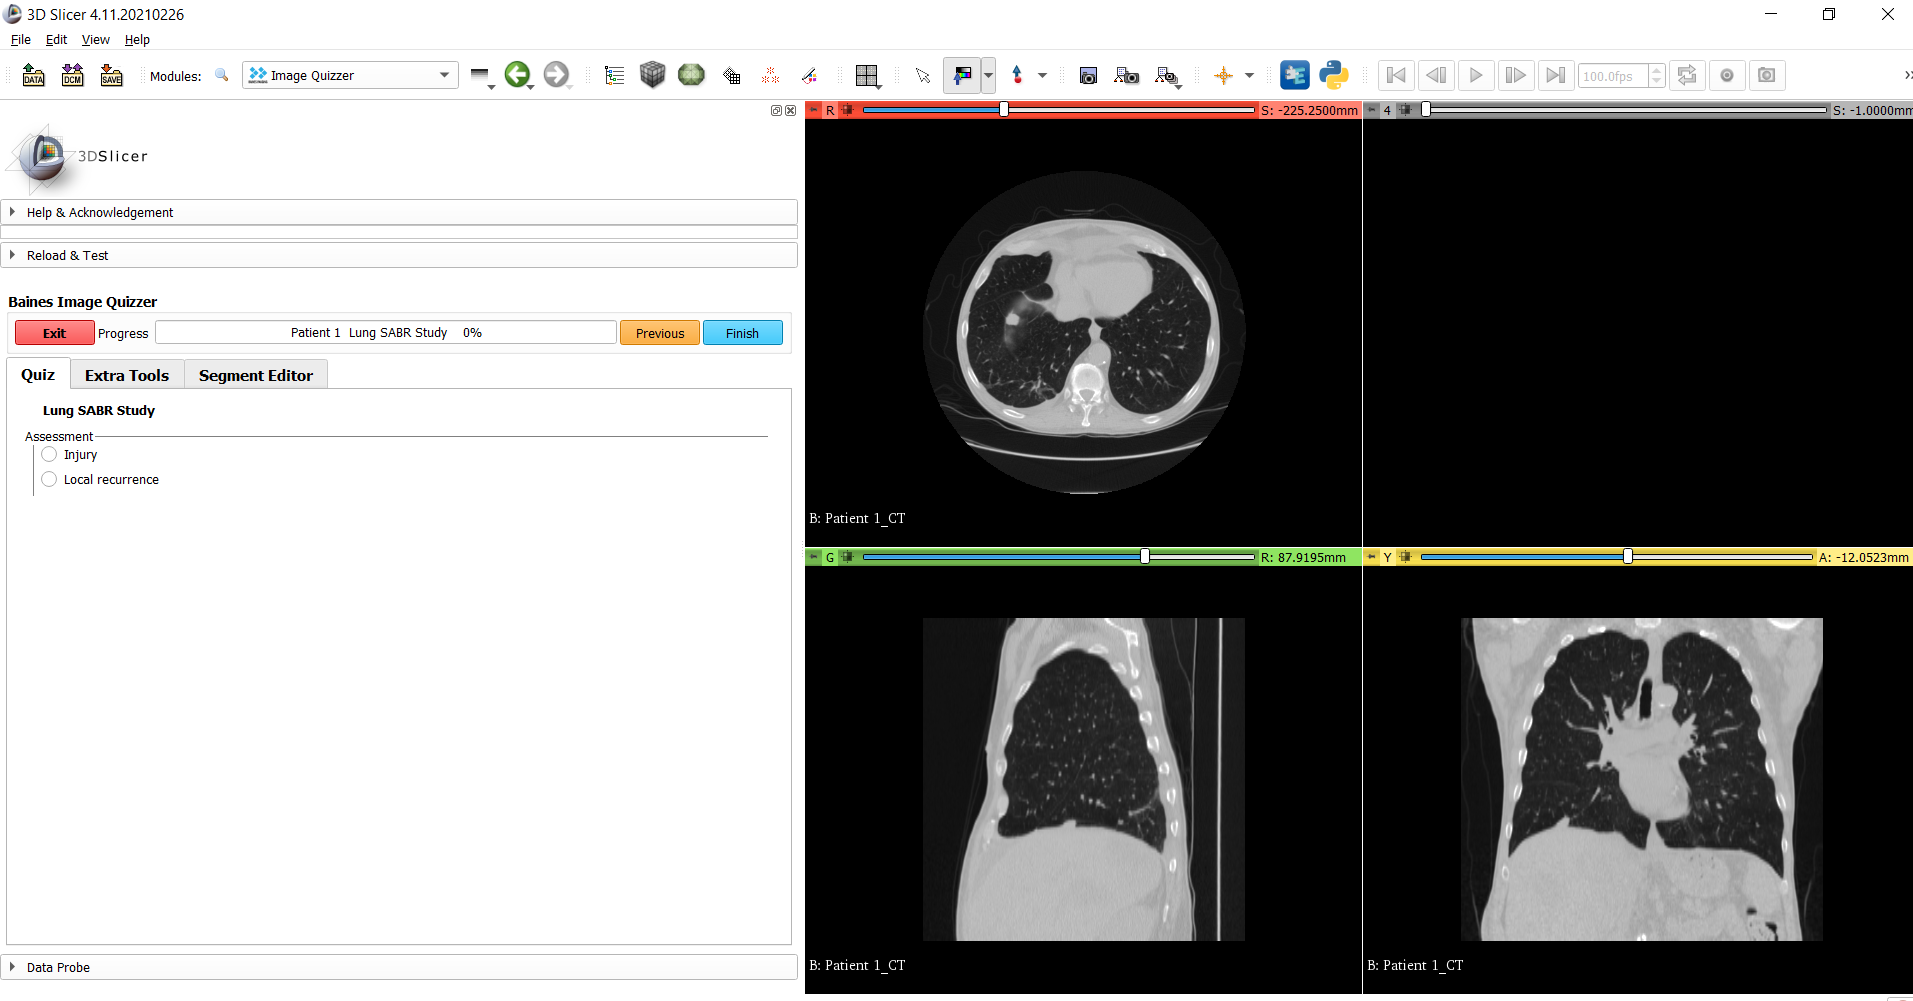This screenshot has height=1001, width=1913.
Task: Go back to previous module with green arrow
Action: [517, 75]
